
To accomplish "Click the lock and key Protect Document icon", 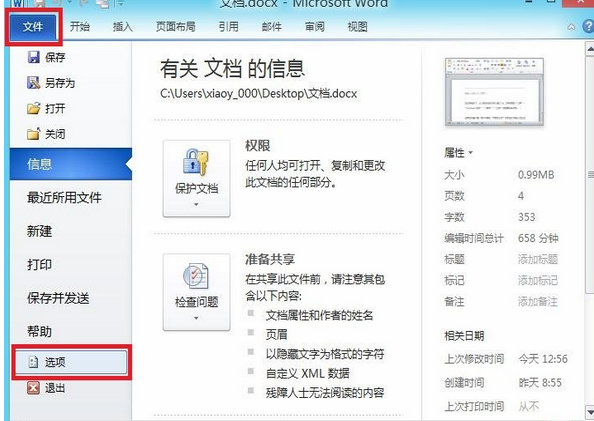I will (x=195, y=163).
